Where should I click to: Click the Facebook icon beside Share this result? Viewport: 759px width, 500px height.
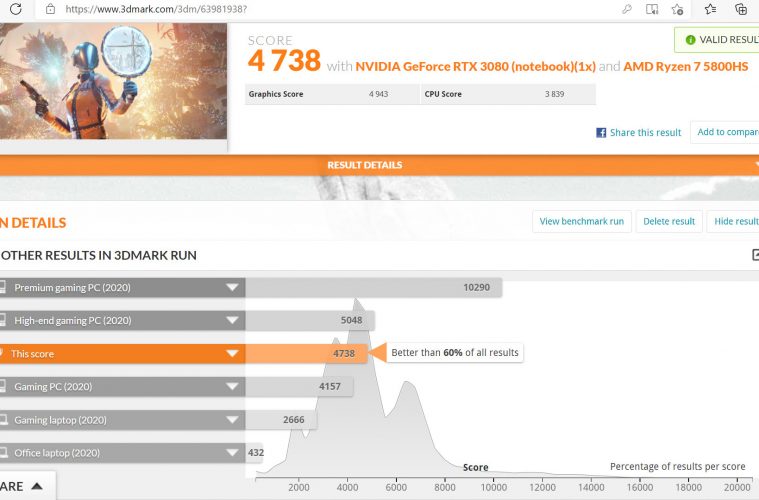coord(601,133)
